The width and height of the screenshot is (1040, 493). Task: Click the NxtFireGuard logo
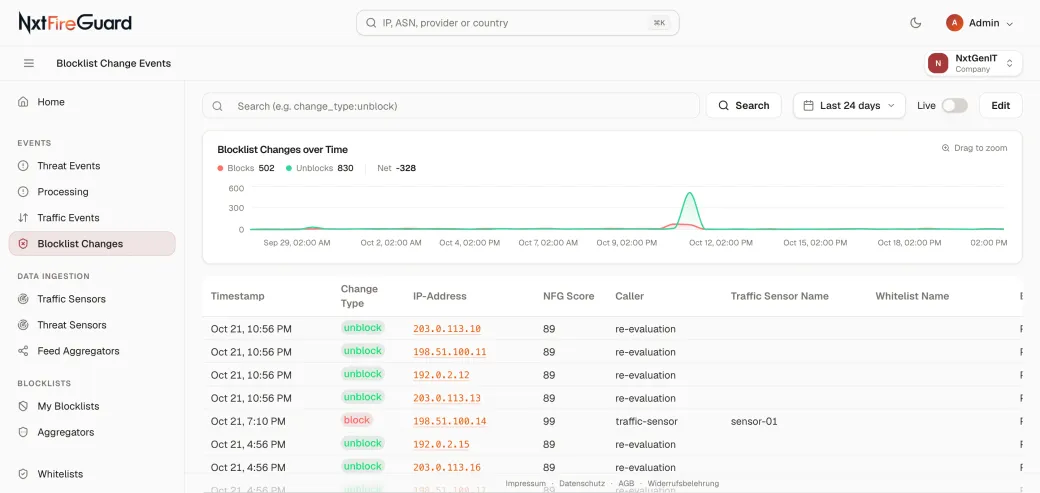75,23
